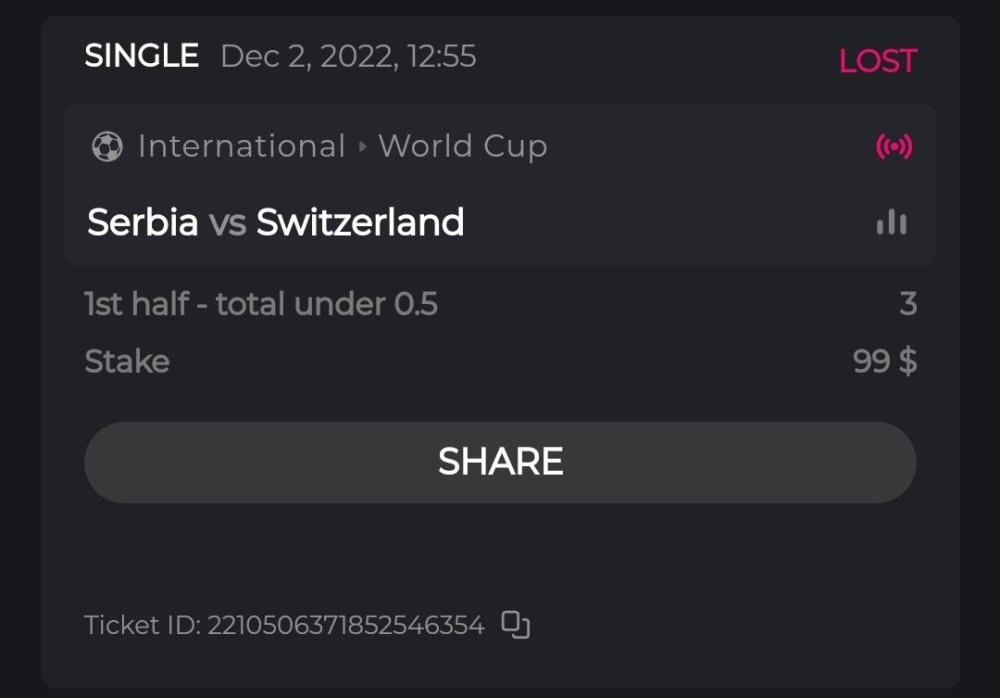This screenshot has height=698, width=1000.
Task: Open the World Cup tournament link
Action: point(463,147)
